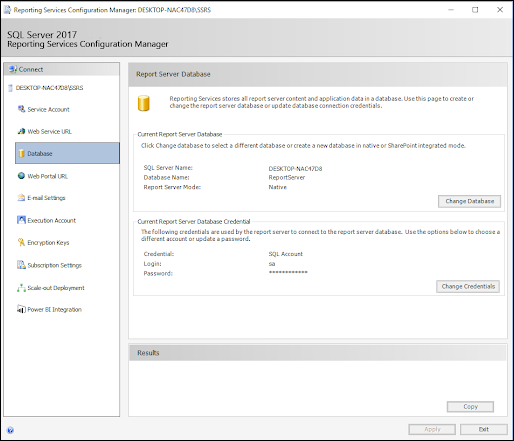Click the Copy button in Results
Screen dimensions: 514x441
coord(470,407)
